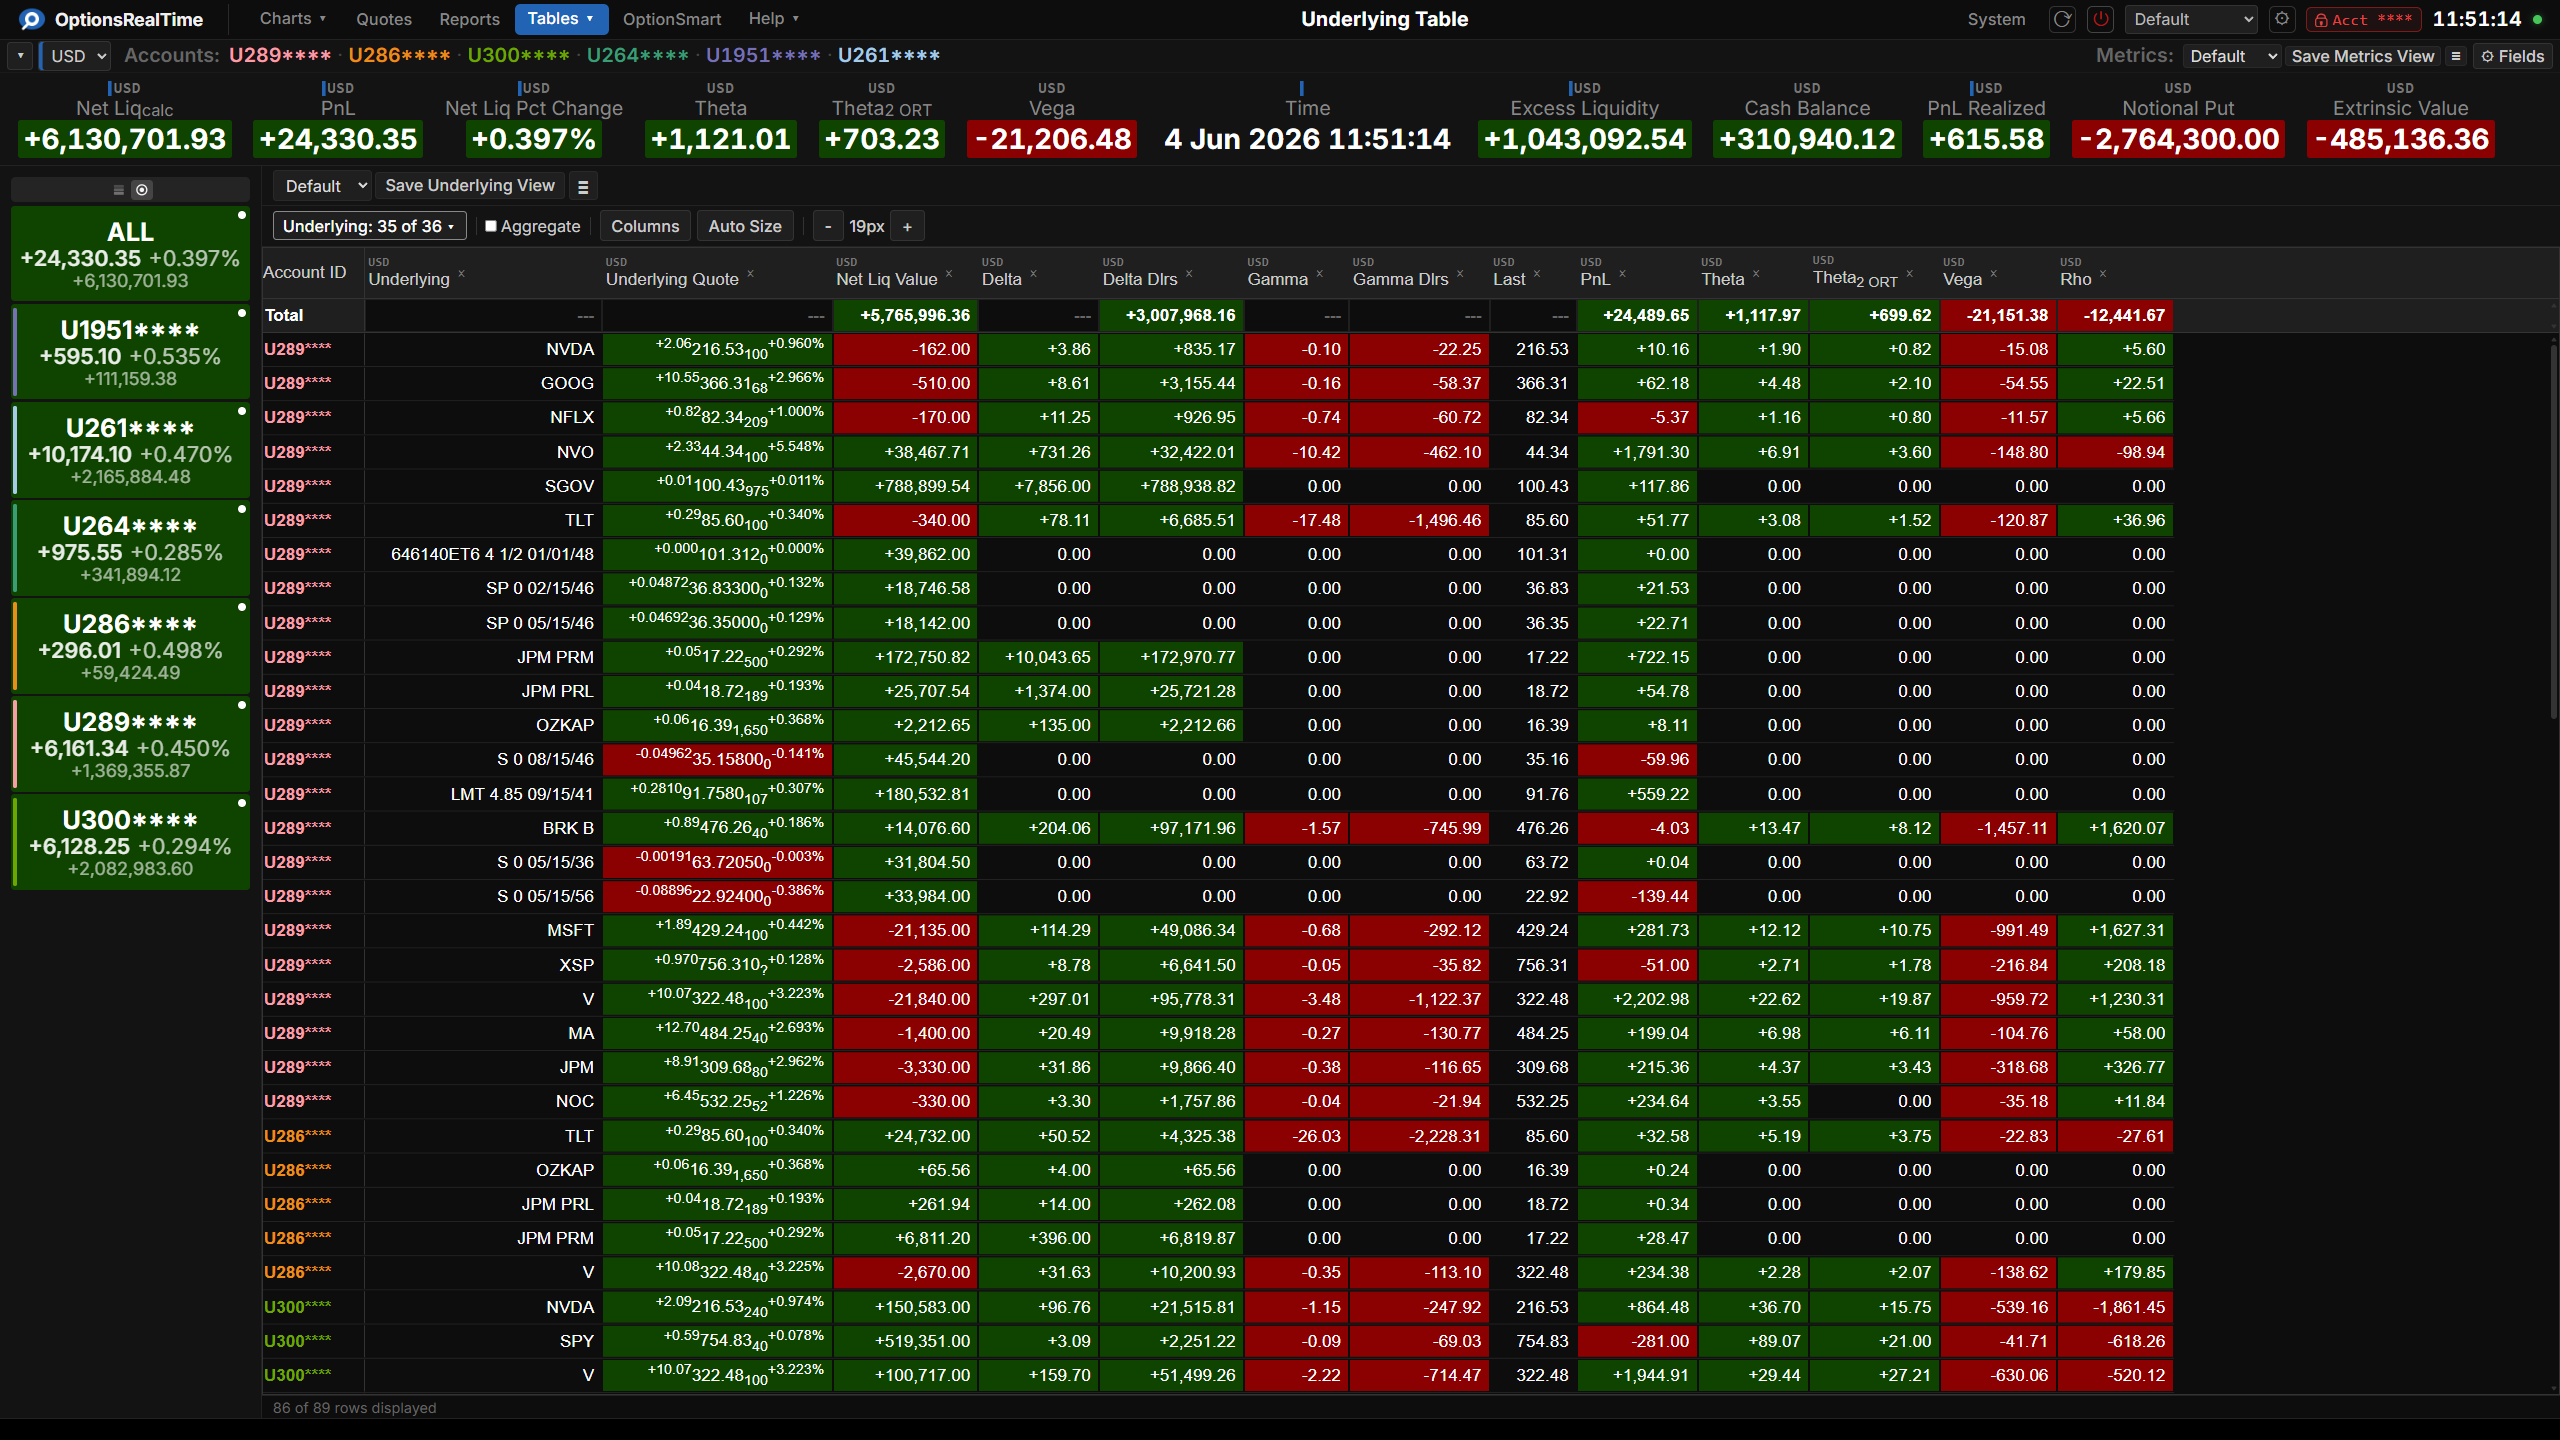The width and height of the screenshot is (2560, 1440).
Task: Select account U1951**** in the Accounts bar
Action: (x=763, y=56)
